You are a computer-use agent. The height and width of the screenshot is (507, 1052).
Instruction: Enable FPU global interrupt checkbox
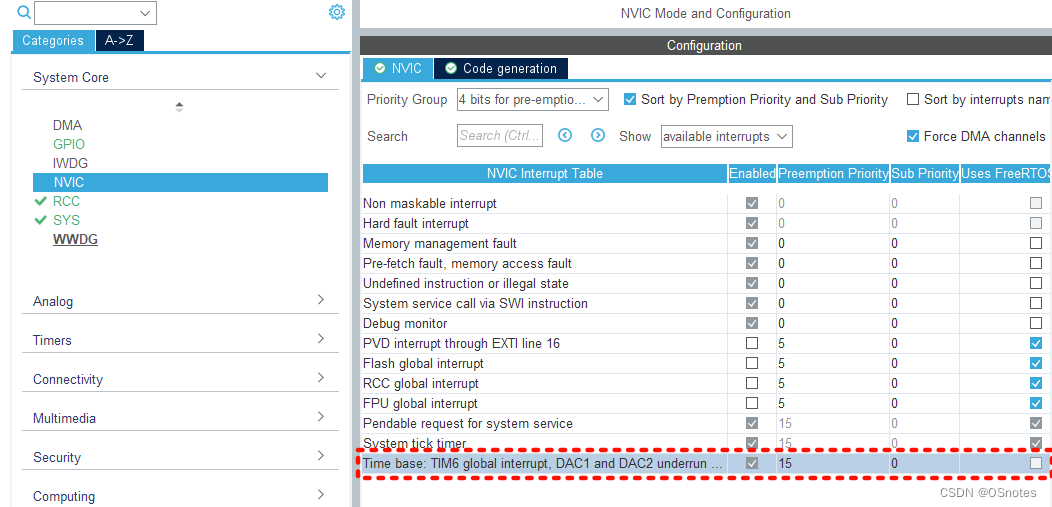[x=752, y=403]
